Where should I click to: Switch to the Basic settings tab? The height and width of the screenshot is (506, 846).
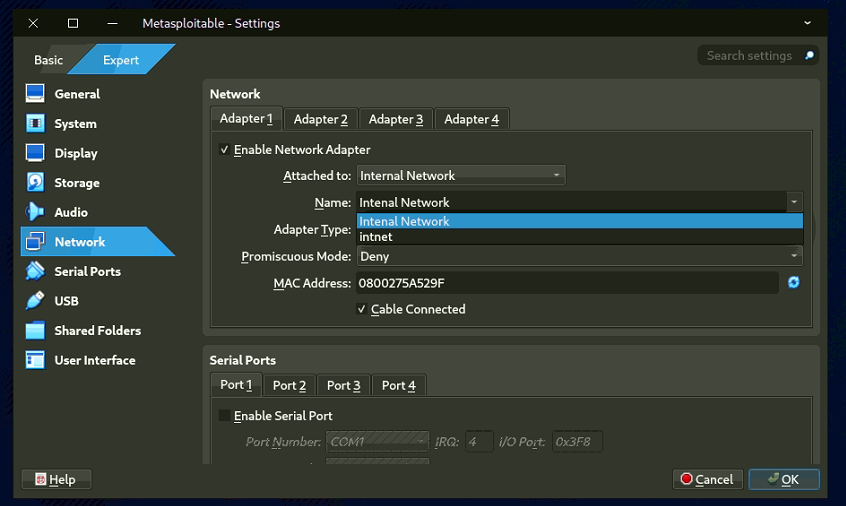pos(48,60)
